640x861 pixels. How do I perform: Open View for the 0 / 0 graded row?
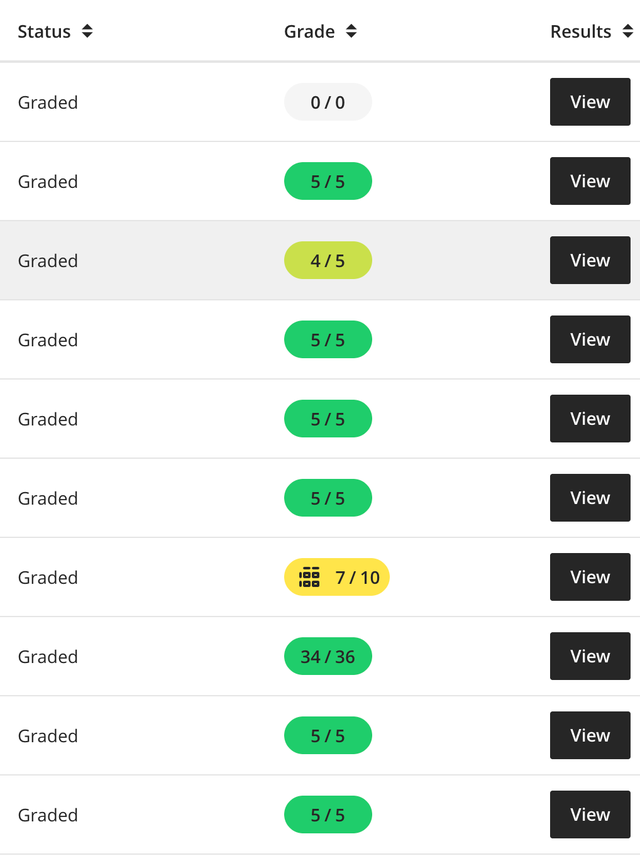tap(590, 102)
